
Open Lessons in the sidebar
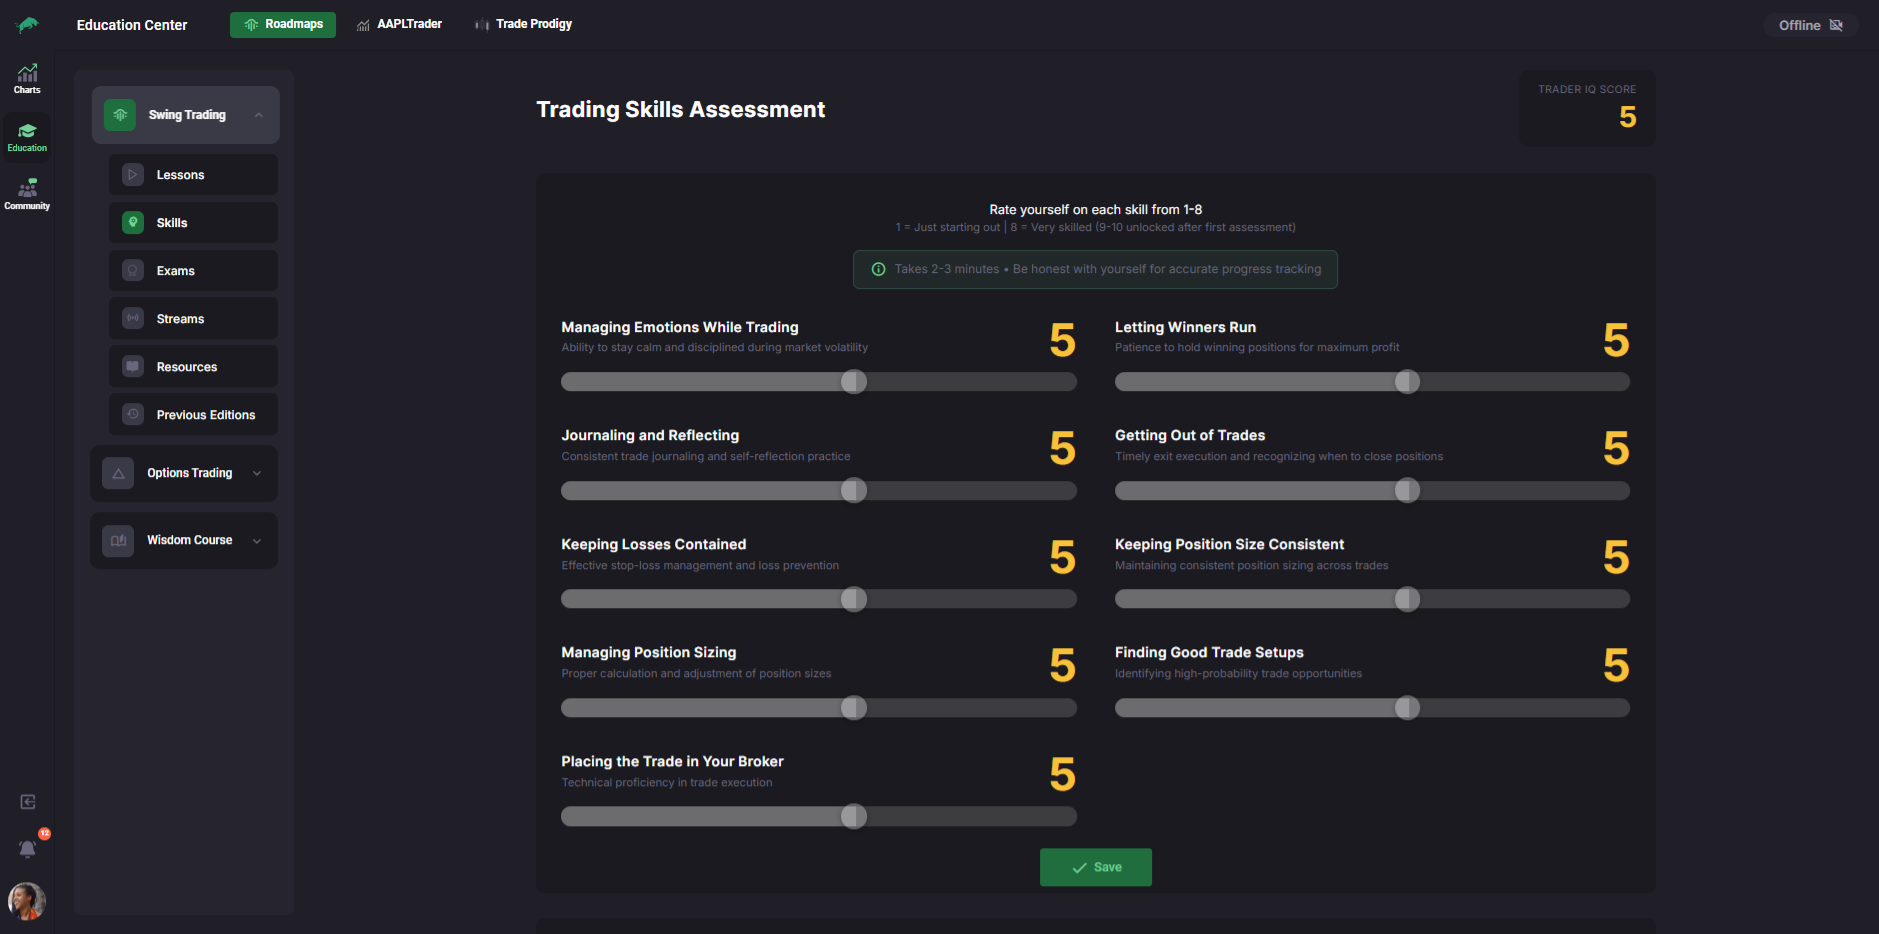(x=193, y=175)
